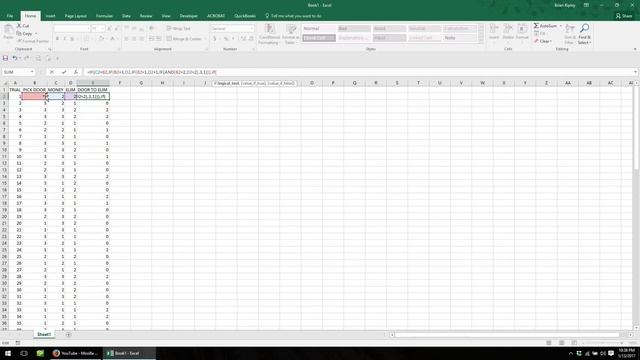640x360 pixels.
Task: Switch to Page Layout view icon
Action: click(562, 343)
